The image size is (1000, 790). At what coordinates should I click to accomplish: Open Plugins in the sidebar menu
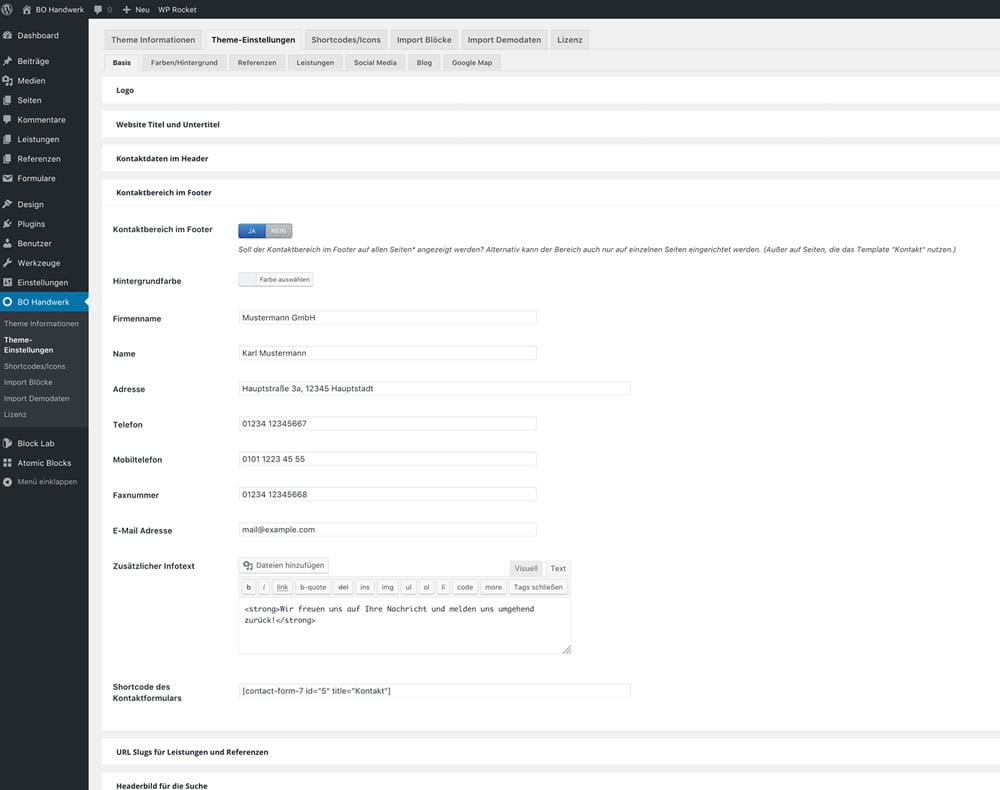pos(31,224)
